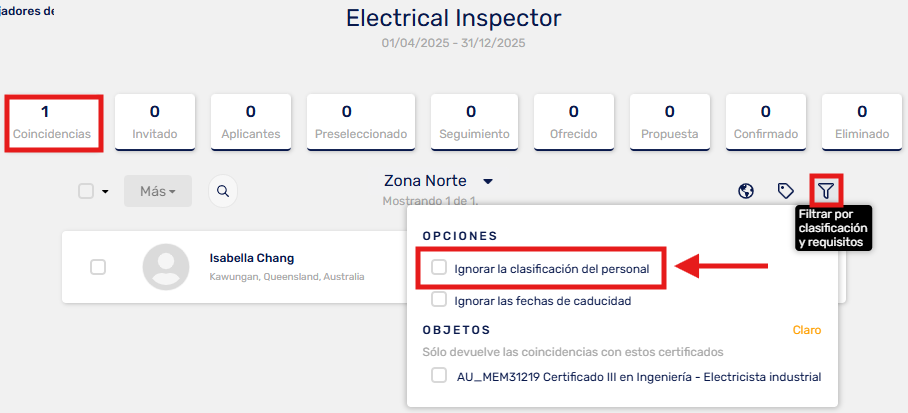Expand the Zona Norte dropdown
This screenshot has width=908, height=413.
coord(488,181)
